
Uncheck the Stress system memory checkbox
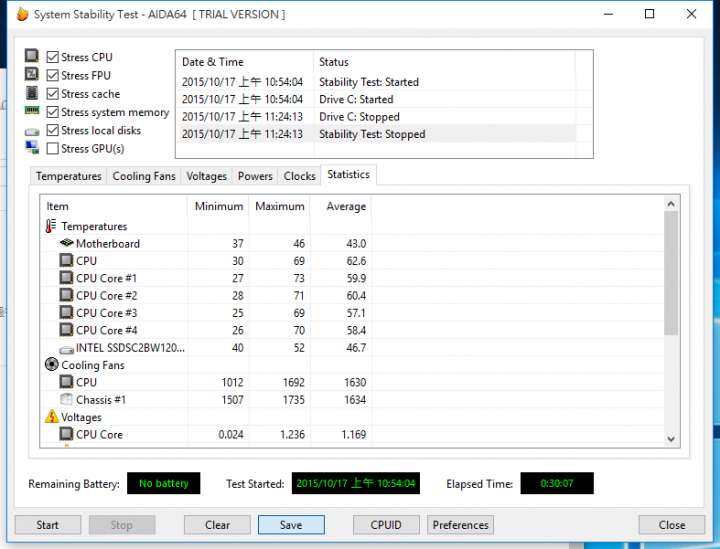coord(53,112)
